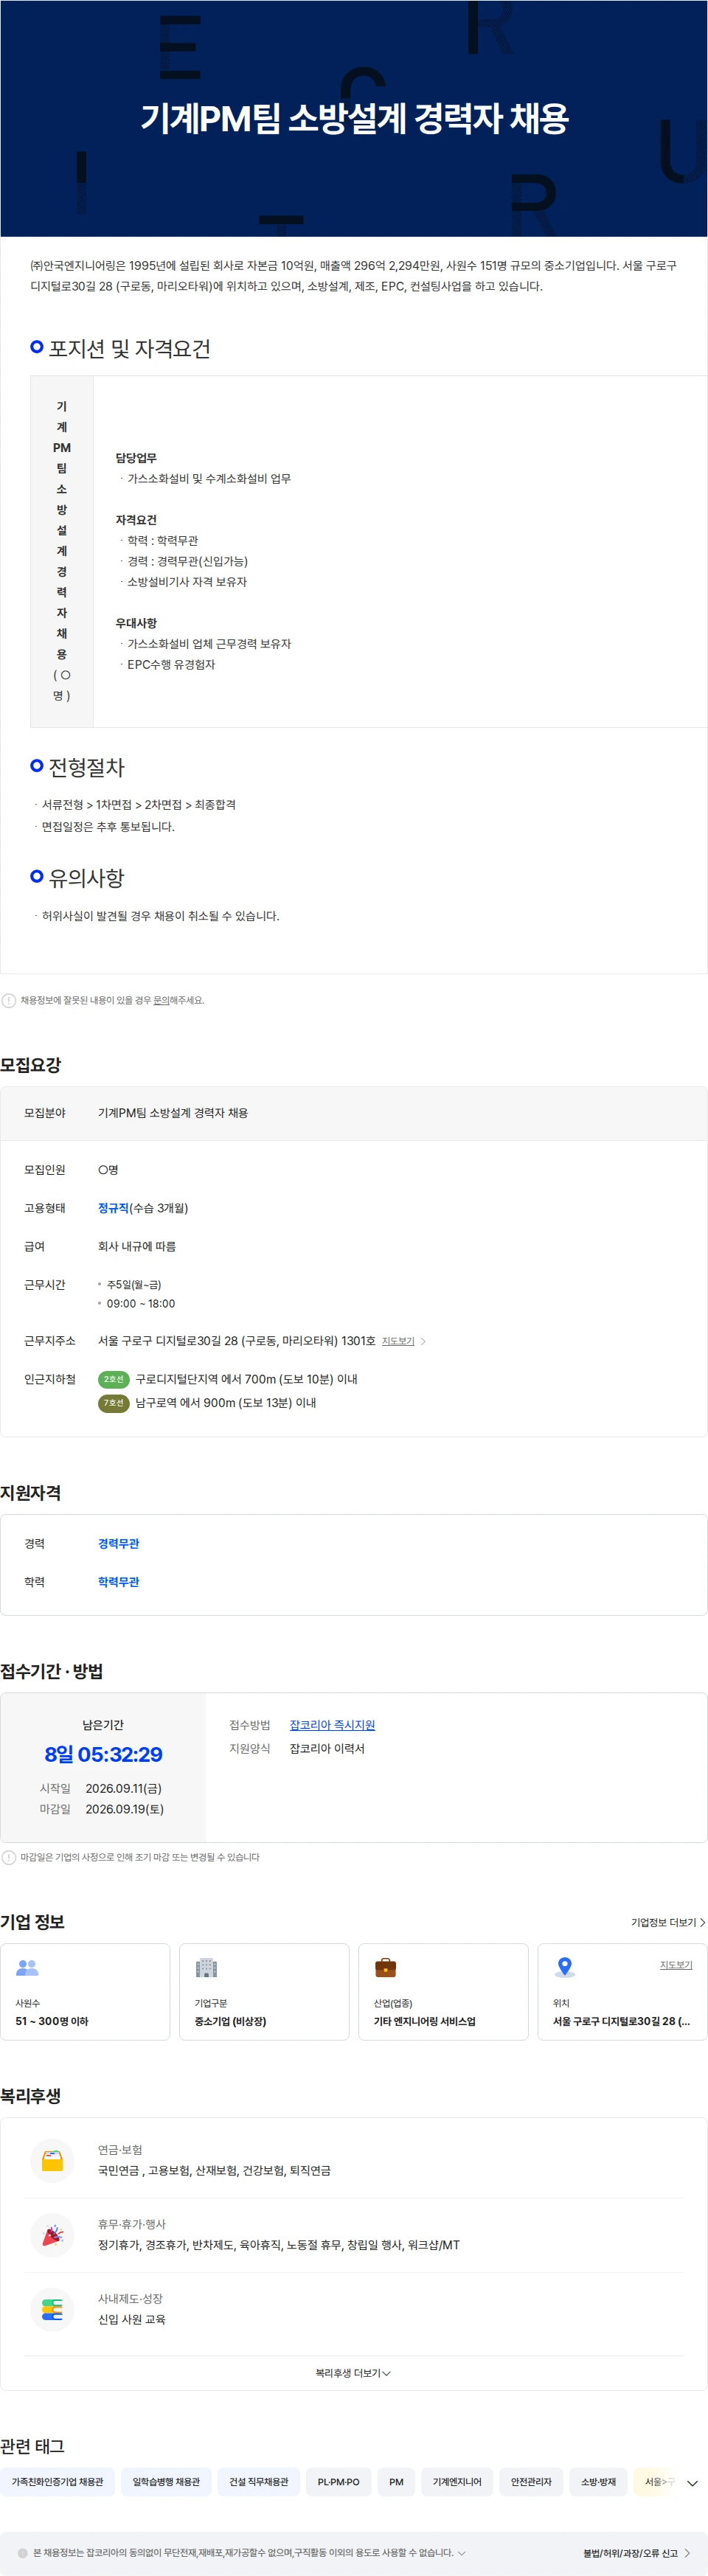Click the 산업(업종) briefcase icon

pyautogui.click(x=385, y=1968)
